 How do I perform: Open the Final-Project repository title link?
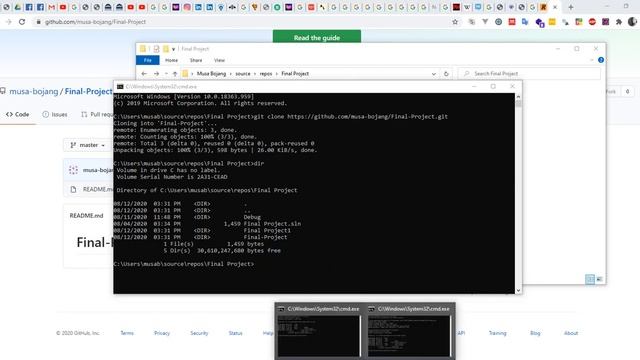pos(88,91)
